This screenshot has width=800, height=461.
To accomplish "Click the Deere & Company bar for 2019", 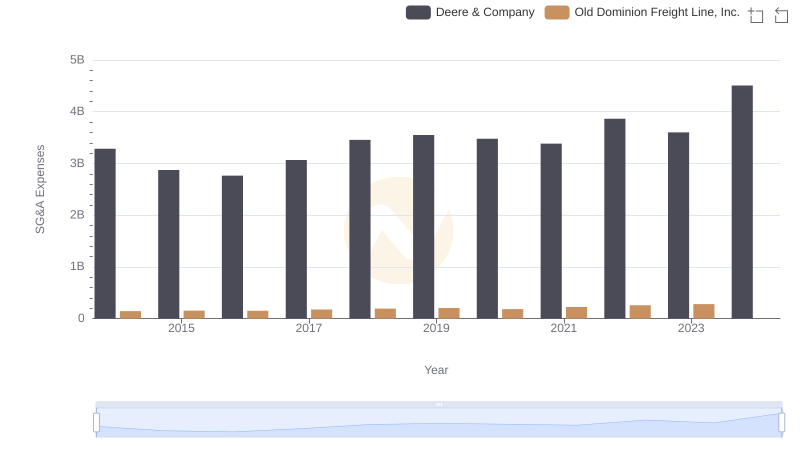I will [423, 227].
